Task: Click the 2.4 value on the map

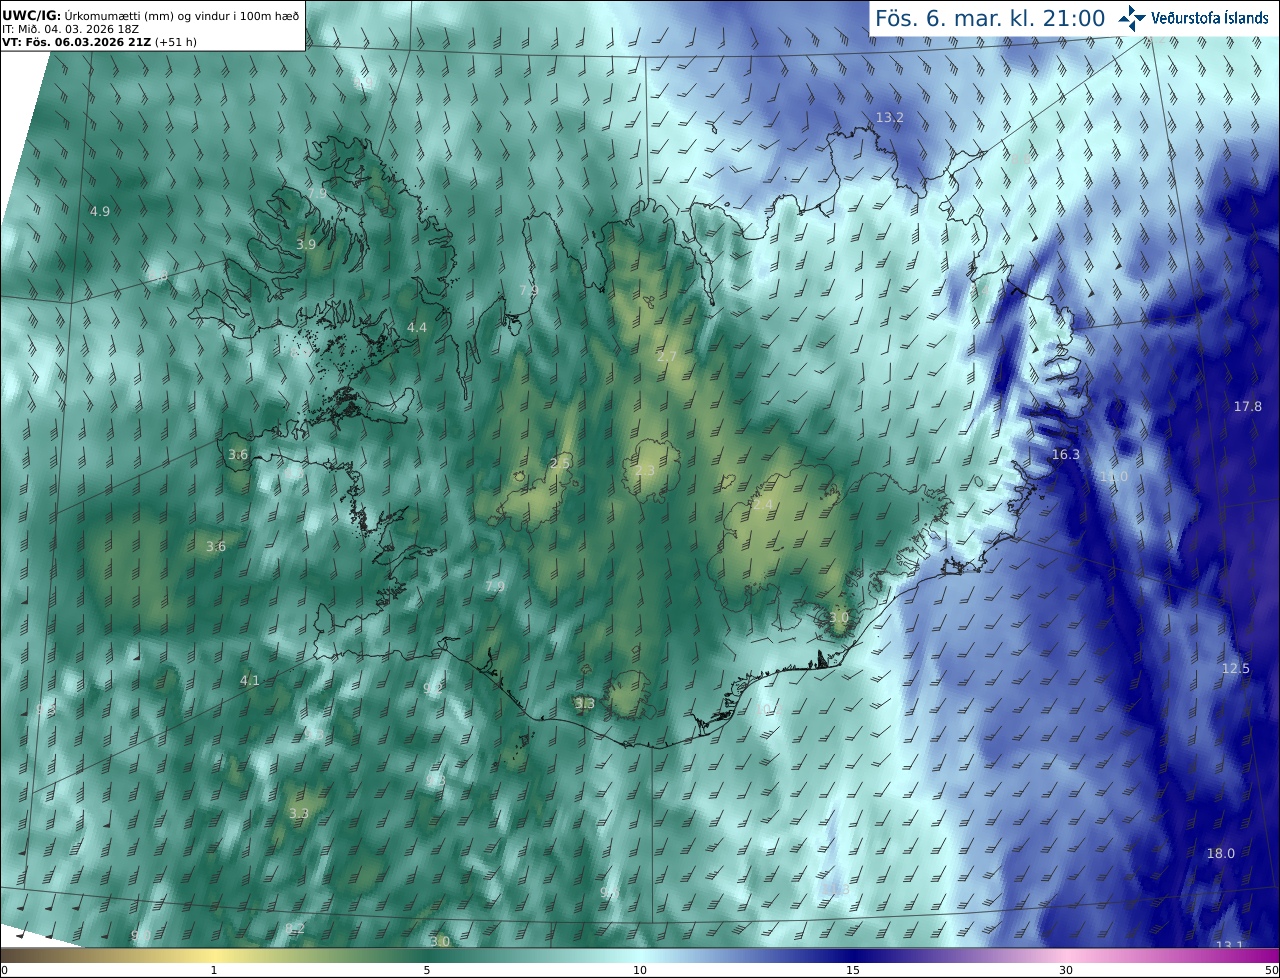Action: coord(762,504)
